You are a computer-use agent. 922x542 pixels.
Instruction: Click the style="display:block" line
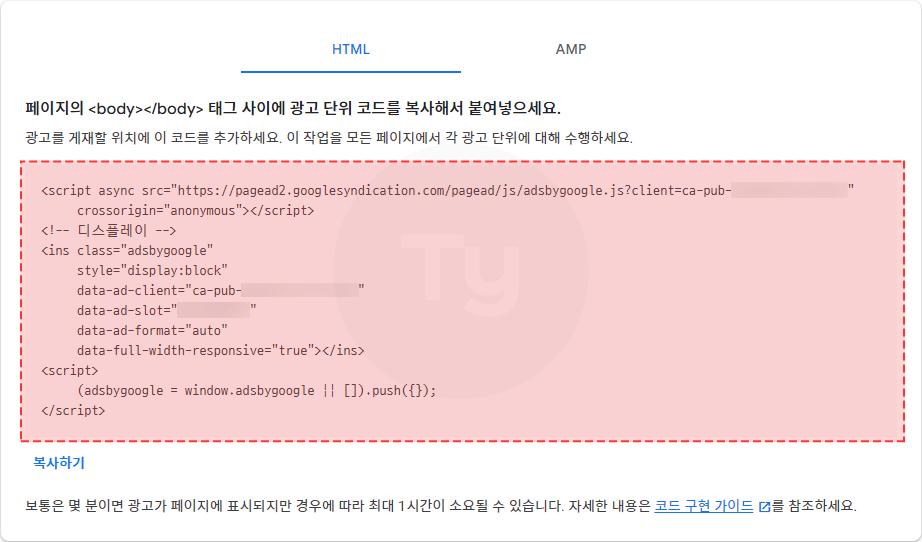point(152,270)
